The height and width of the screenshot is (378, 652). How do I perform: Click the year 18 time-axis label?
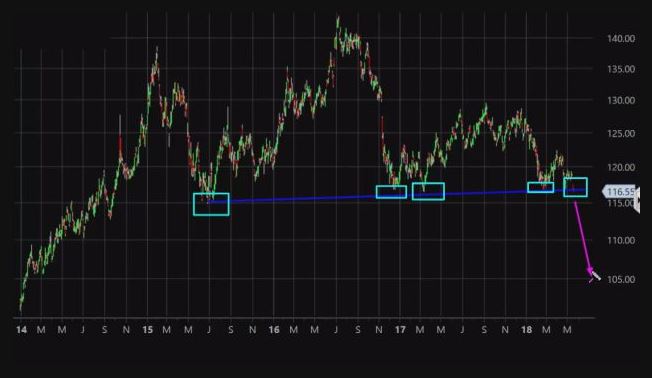[x=526, y=330]
